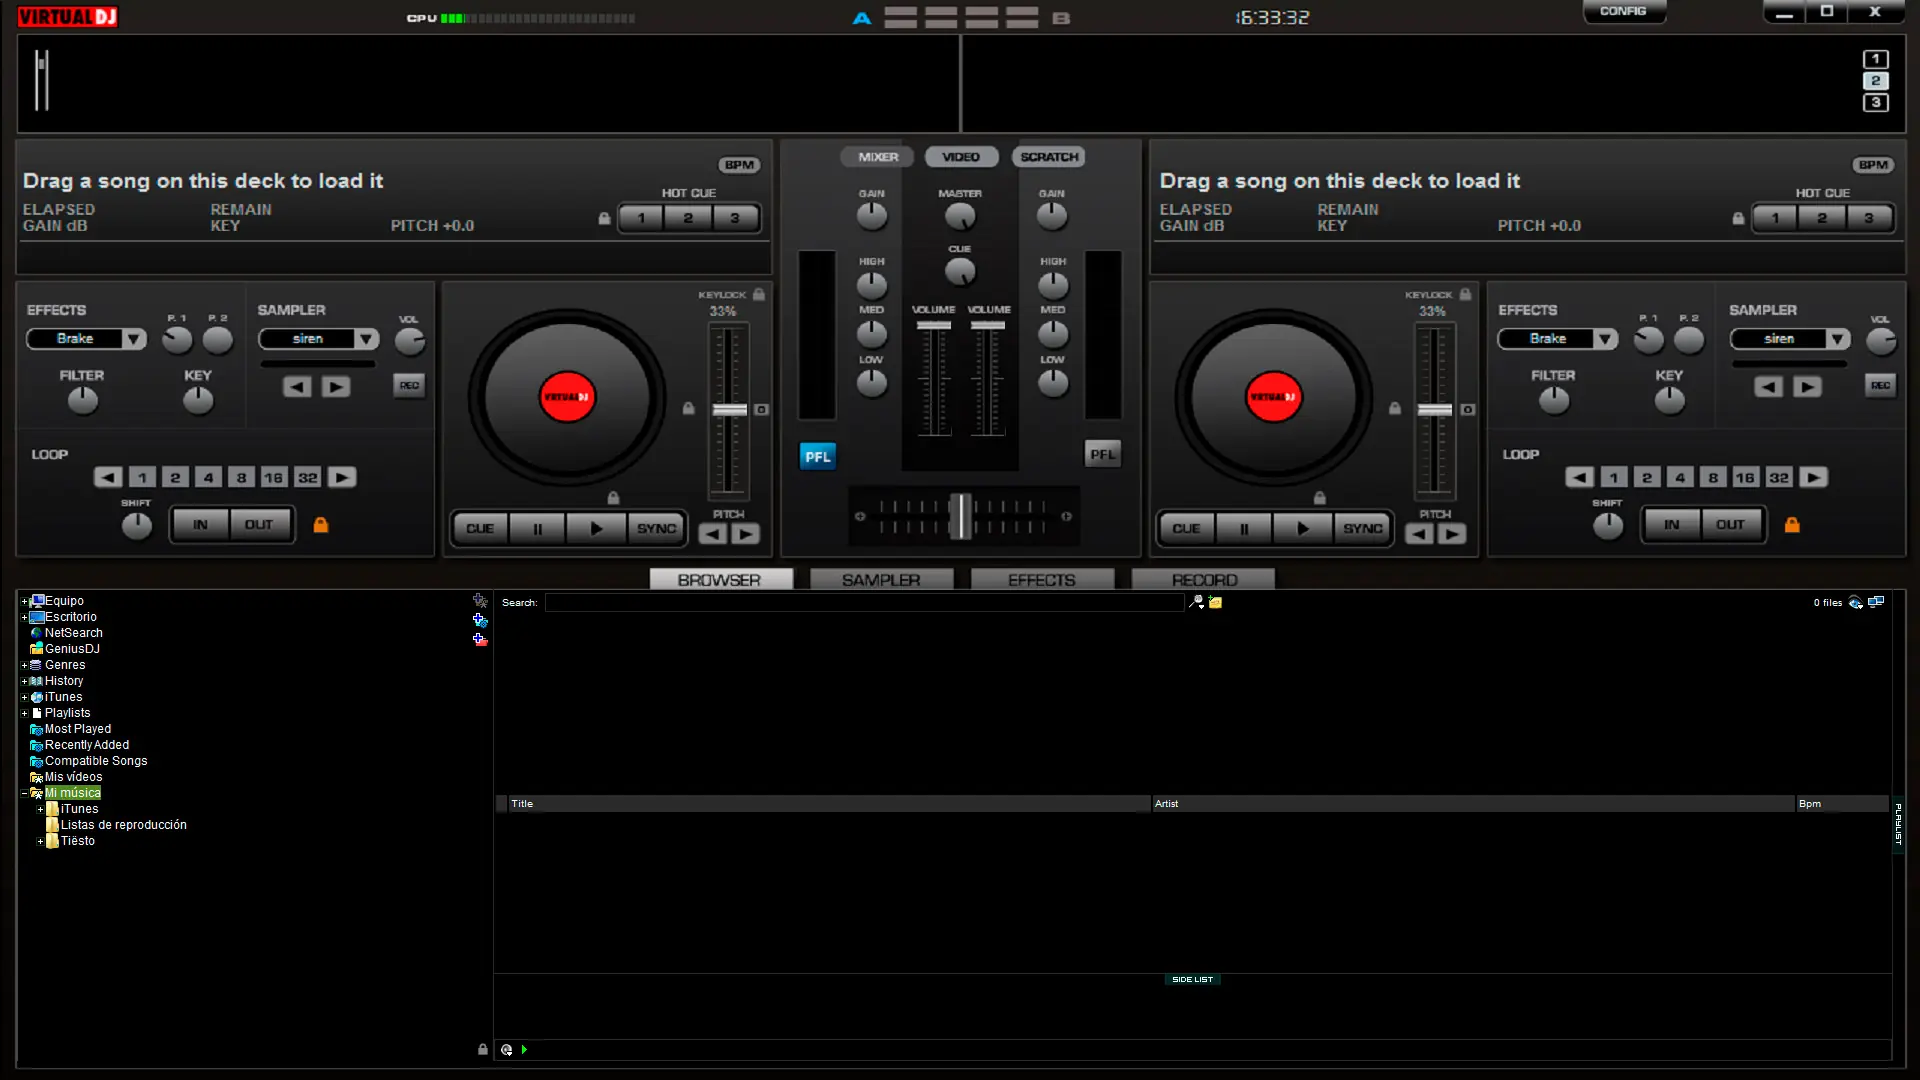Expand the Genres tree node

coord(24,665)
